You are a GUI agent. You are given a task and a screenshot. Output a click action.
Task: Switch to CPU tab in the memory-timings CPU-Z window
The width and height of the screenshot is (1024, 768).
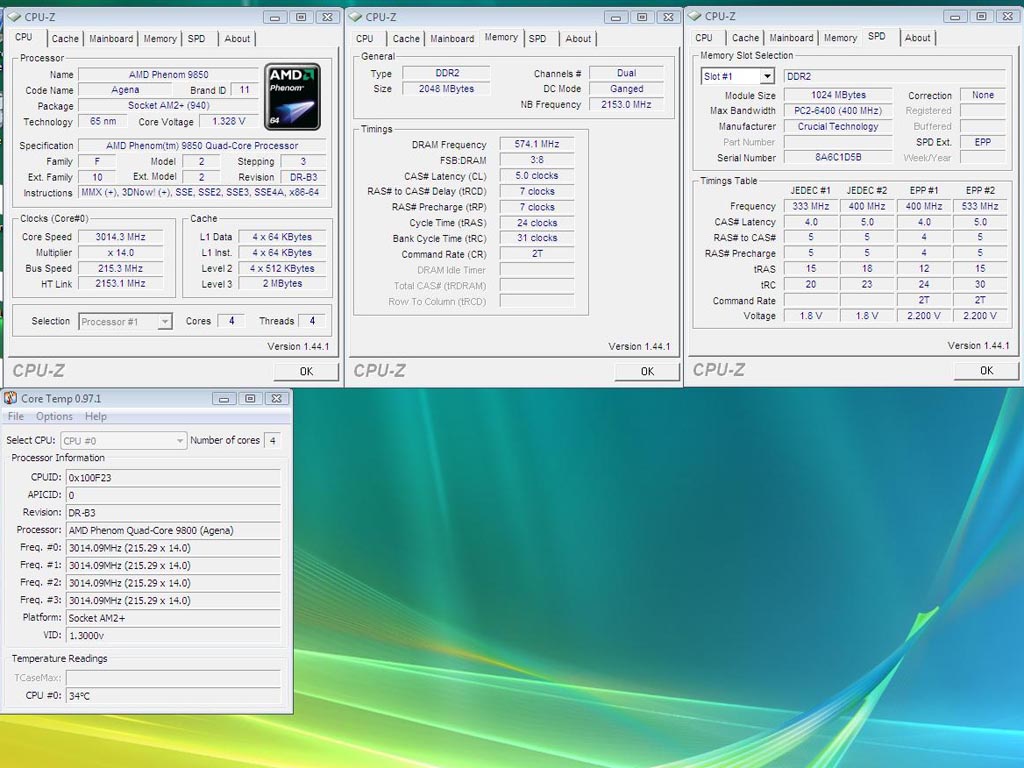tap(365, 39)
